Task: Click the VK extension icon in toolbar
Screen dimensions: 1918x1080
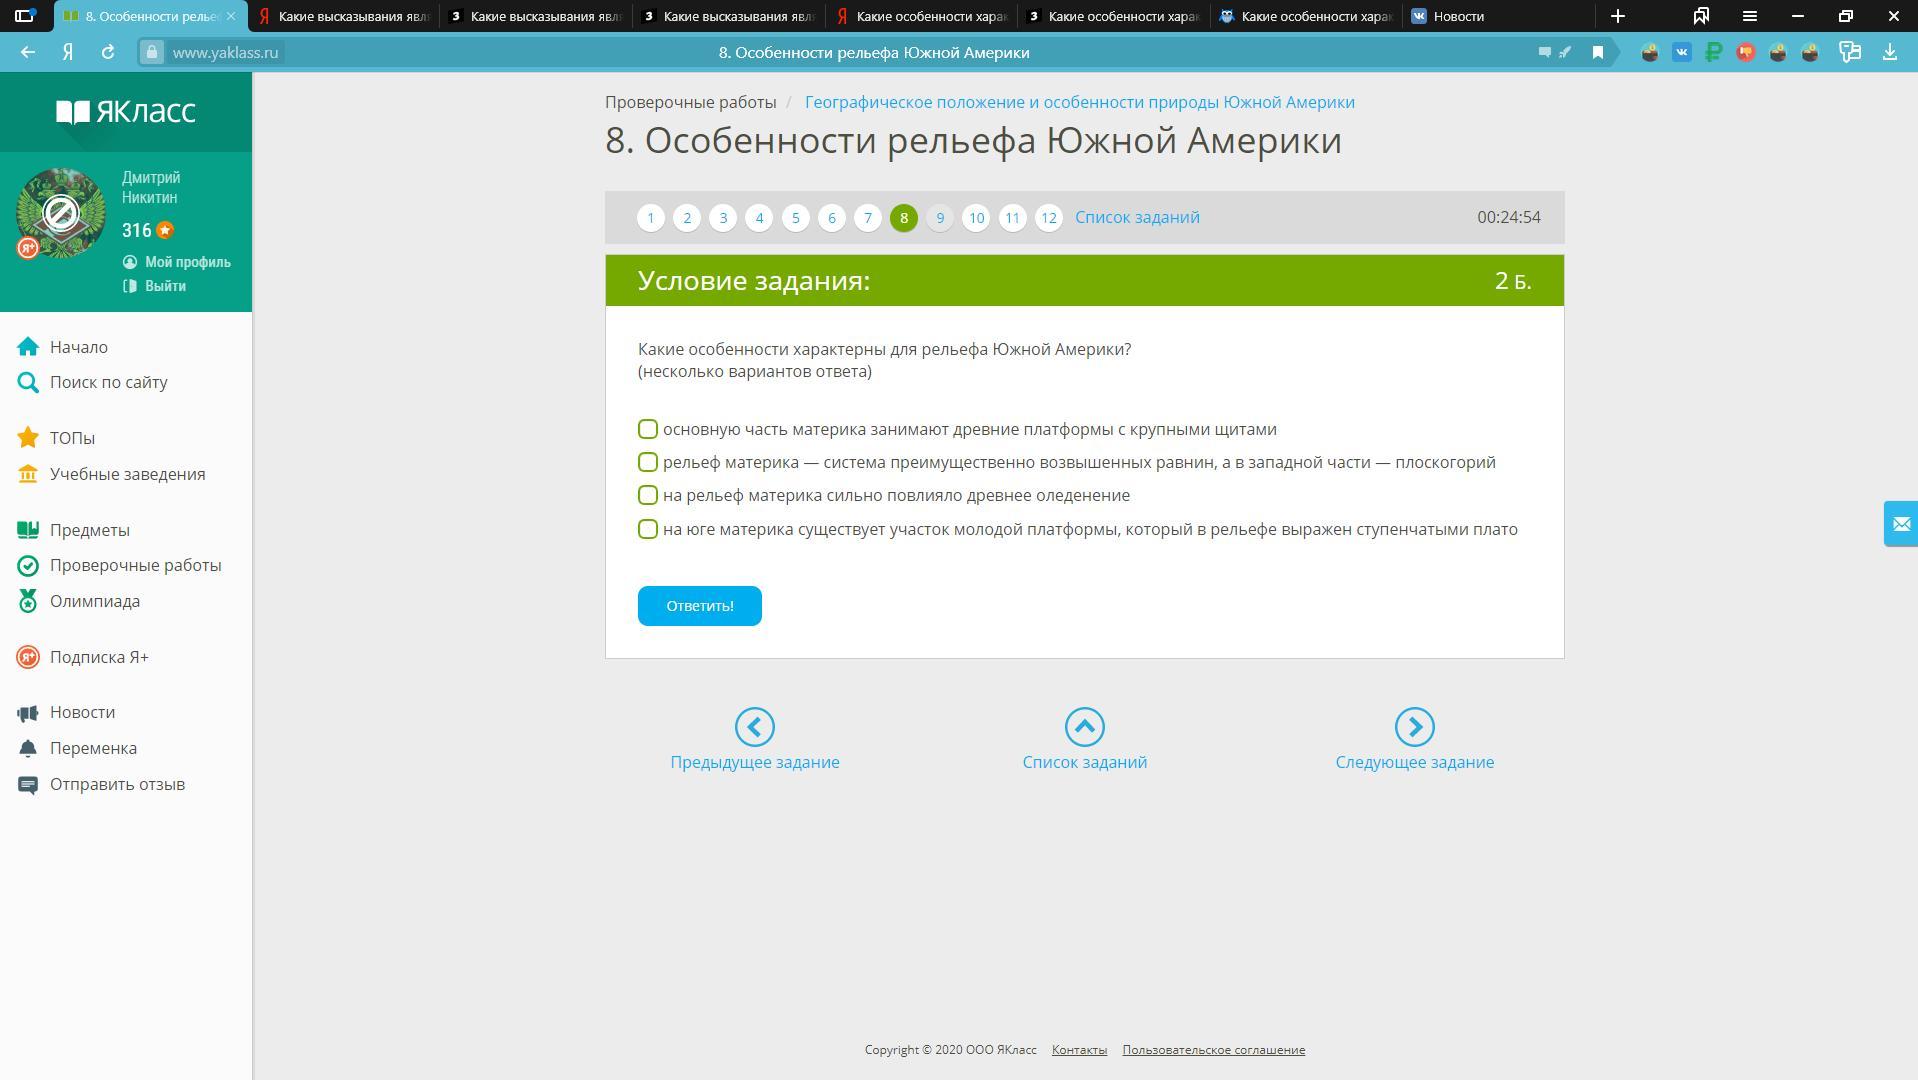Action: click(1682, 53)
